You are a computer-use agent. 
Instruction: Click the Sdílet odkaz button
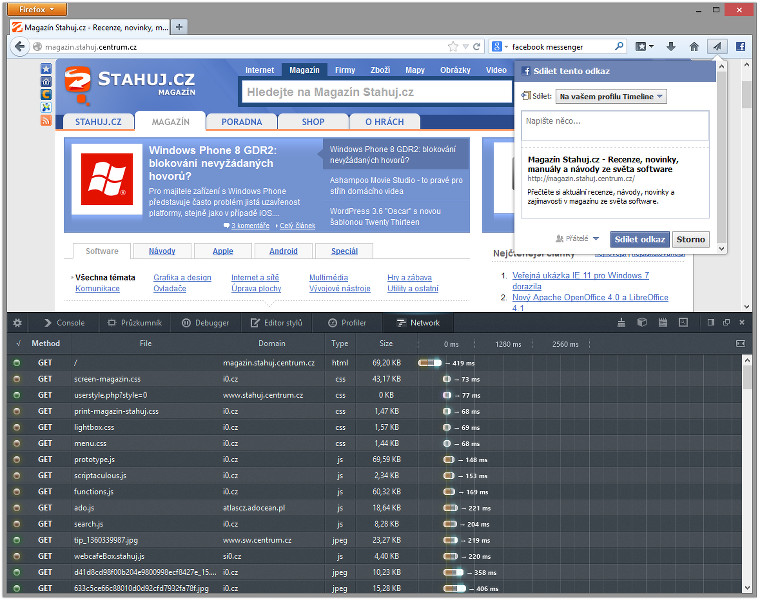coord(639,239)
